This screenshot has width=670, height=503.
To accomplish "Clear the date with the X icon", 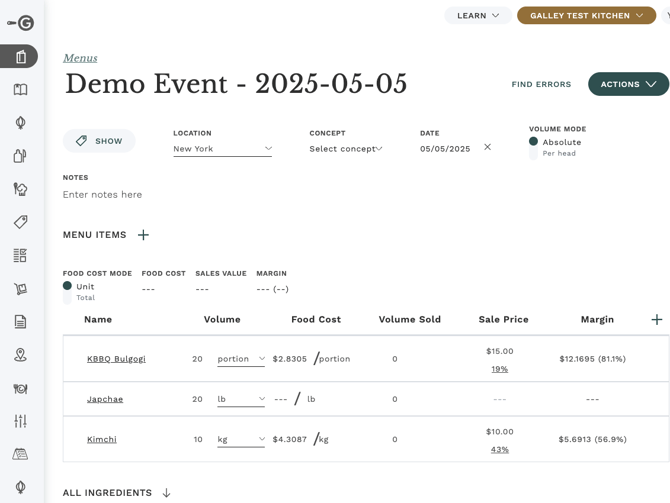I will pos(488,147).
